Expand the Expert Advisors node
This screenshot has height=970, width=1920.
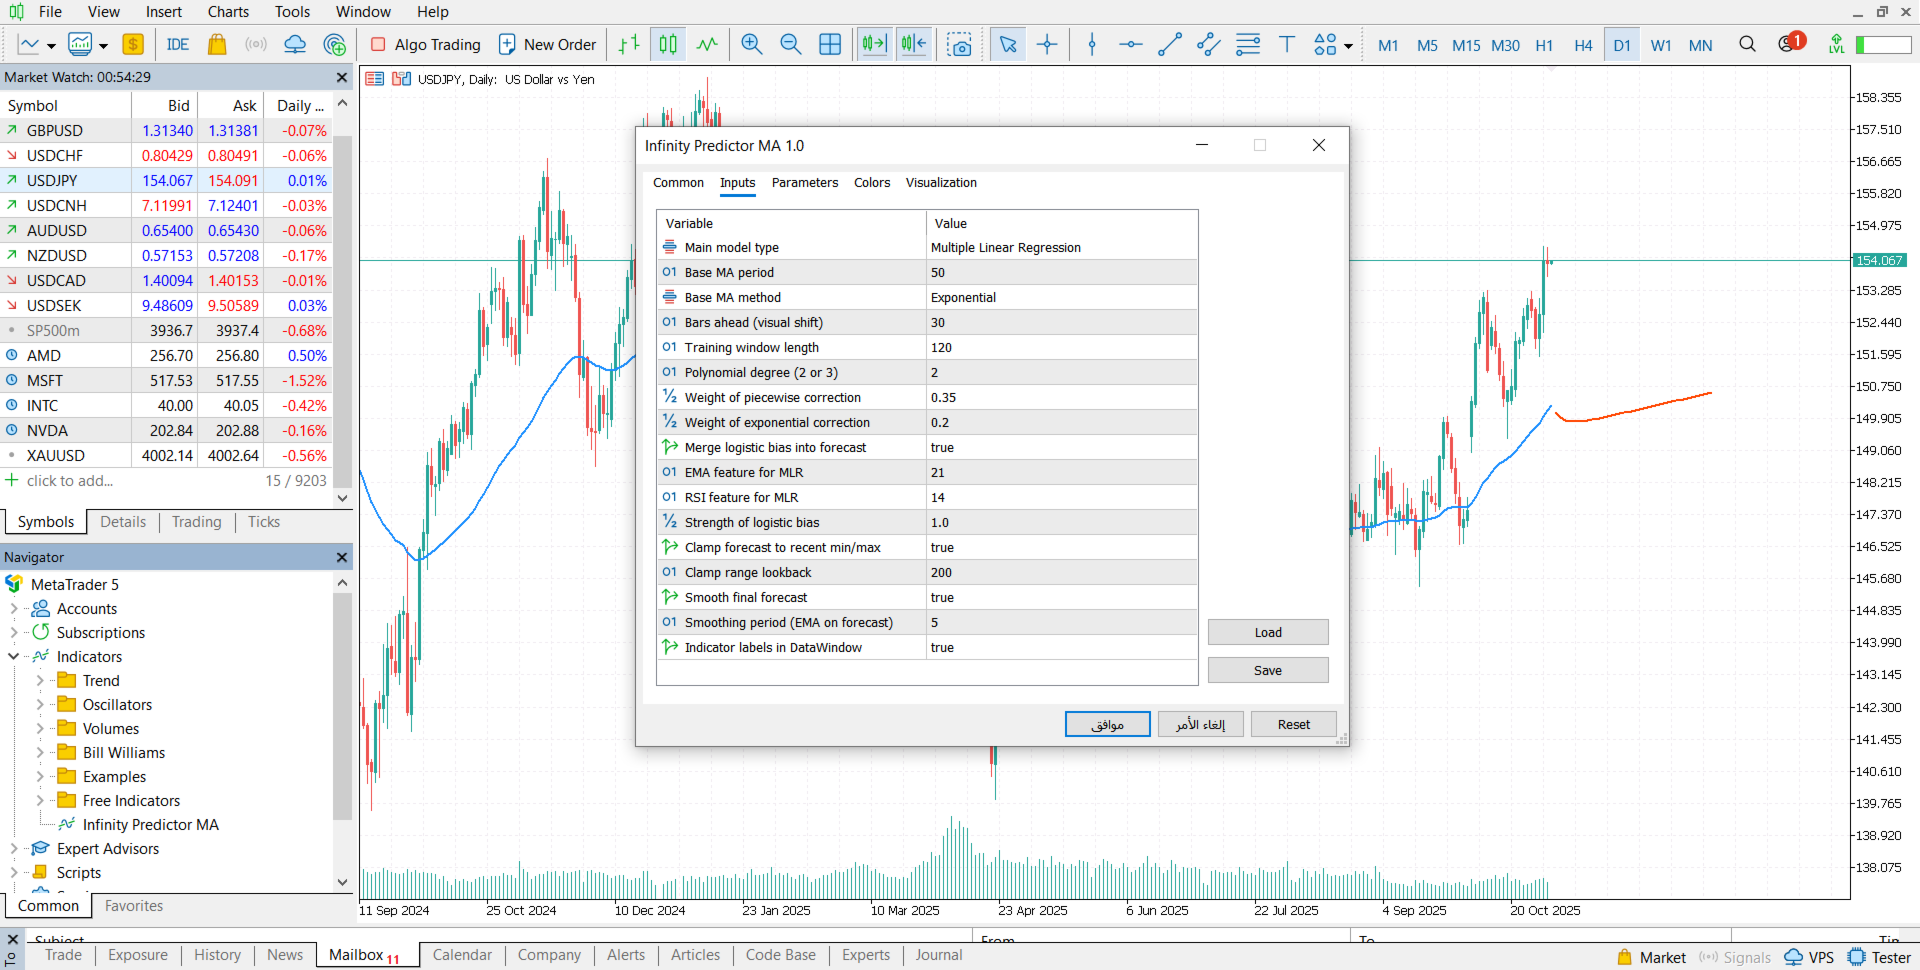[14, 848]
